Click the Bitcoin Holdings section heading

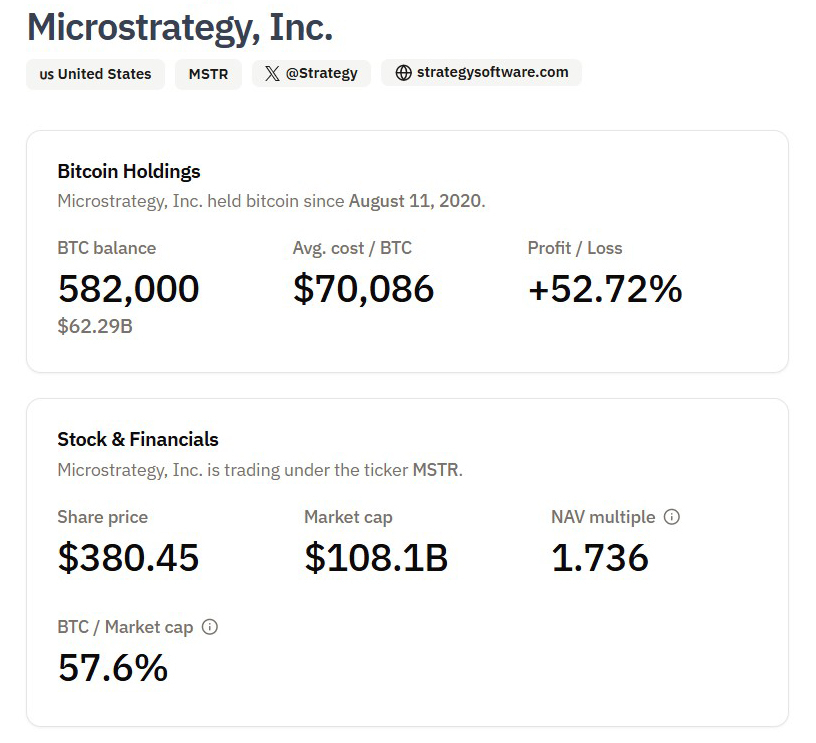coord(129,171)
